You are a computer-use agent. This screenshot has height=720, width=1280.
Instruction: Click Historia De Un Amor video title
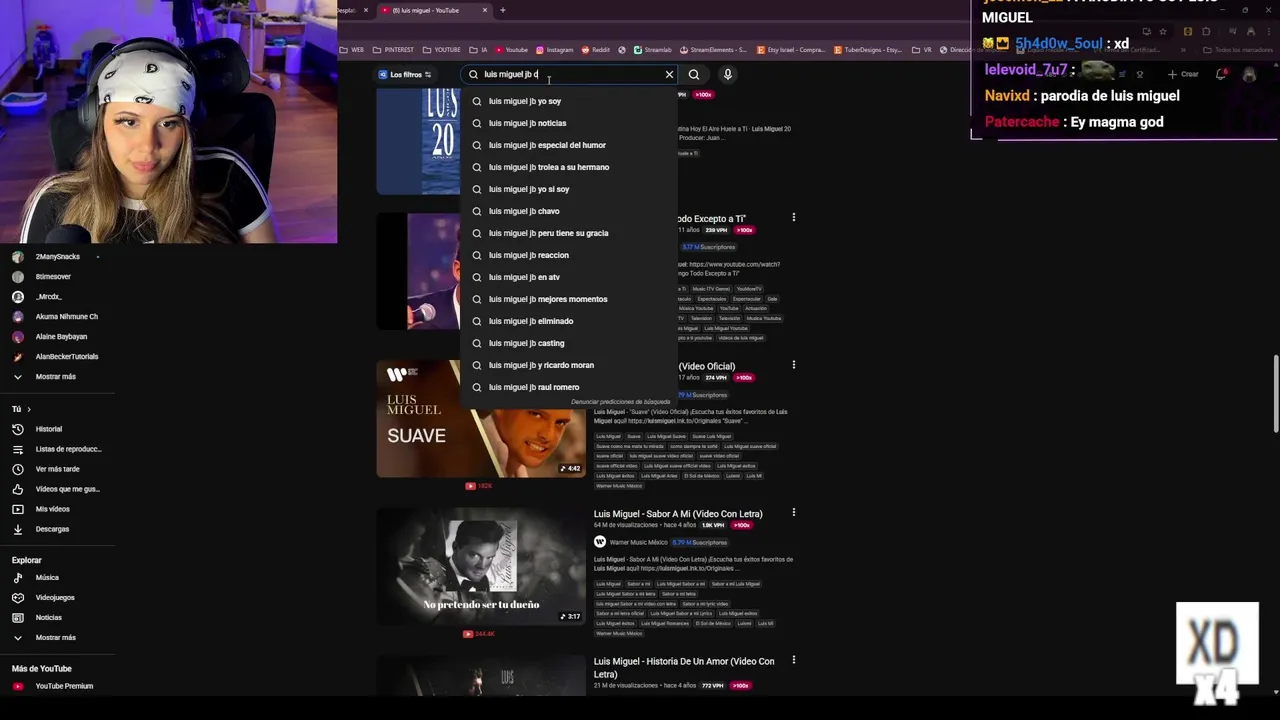coord(684,667)
